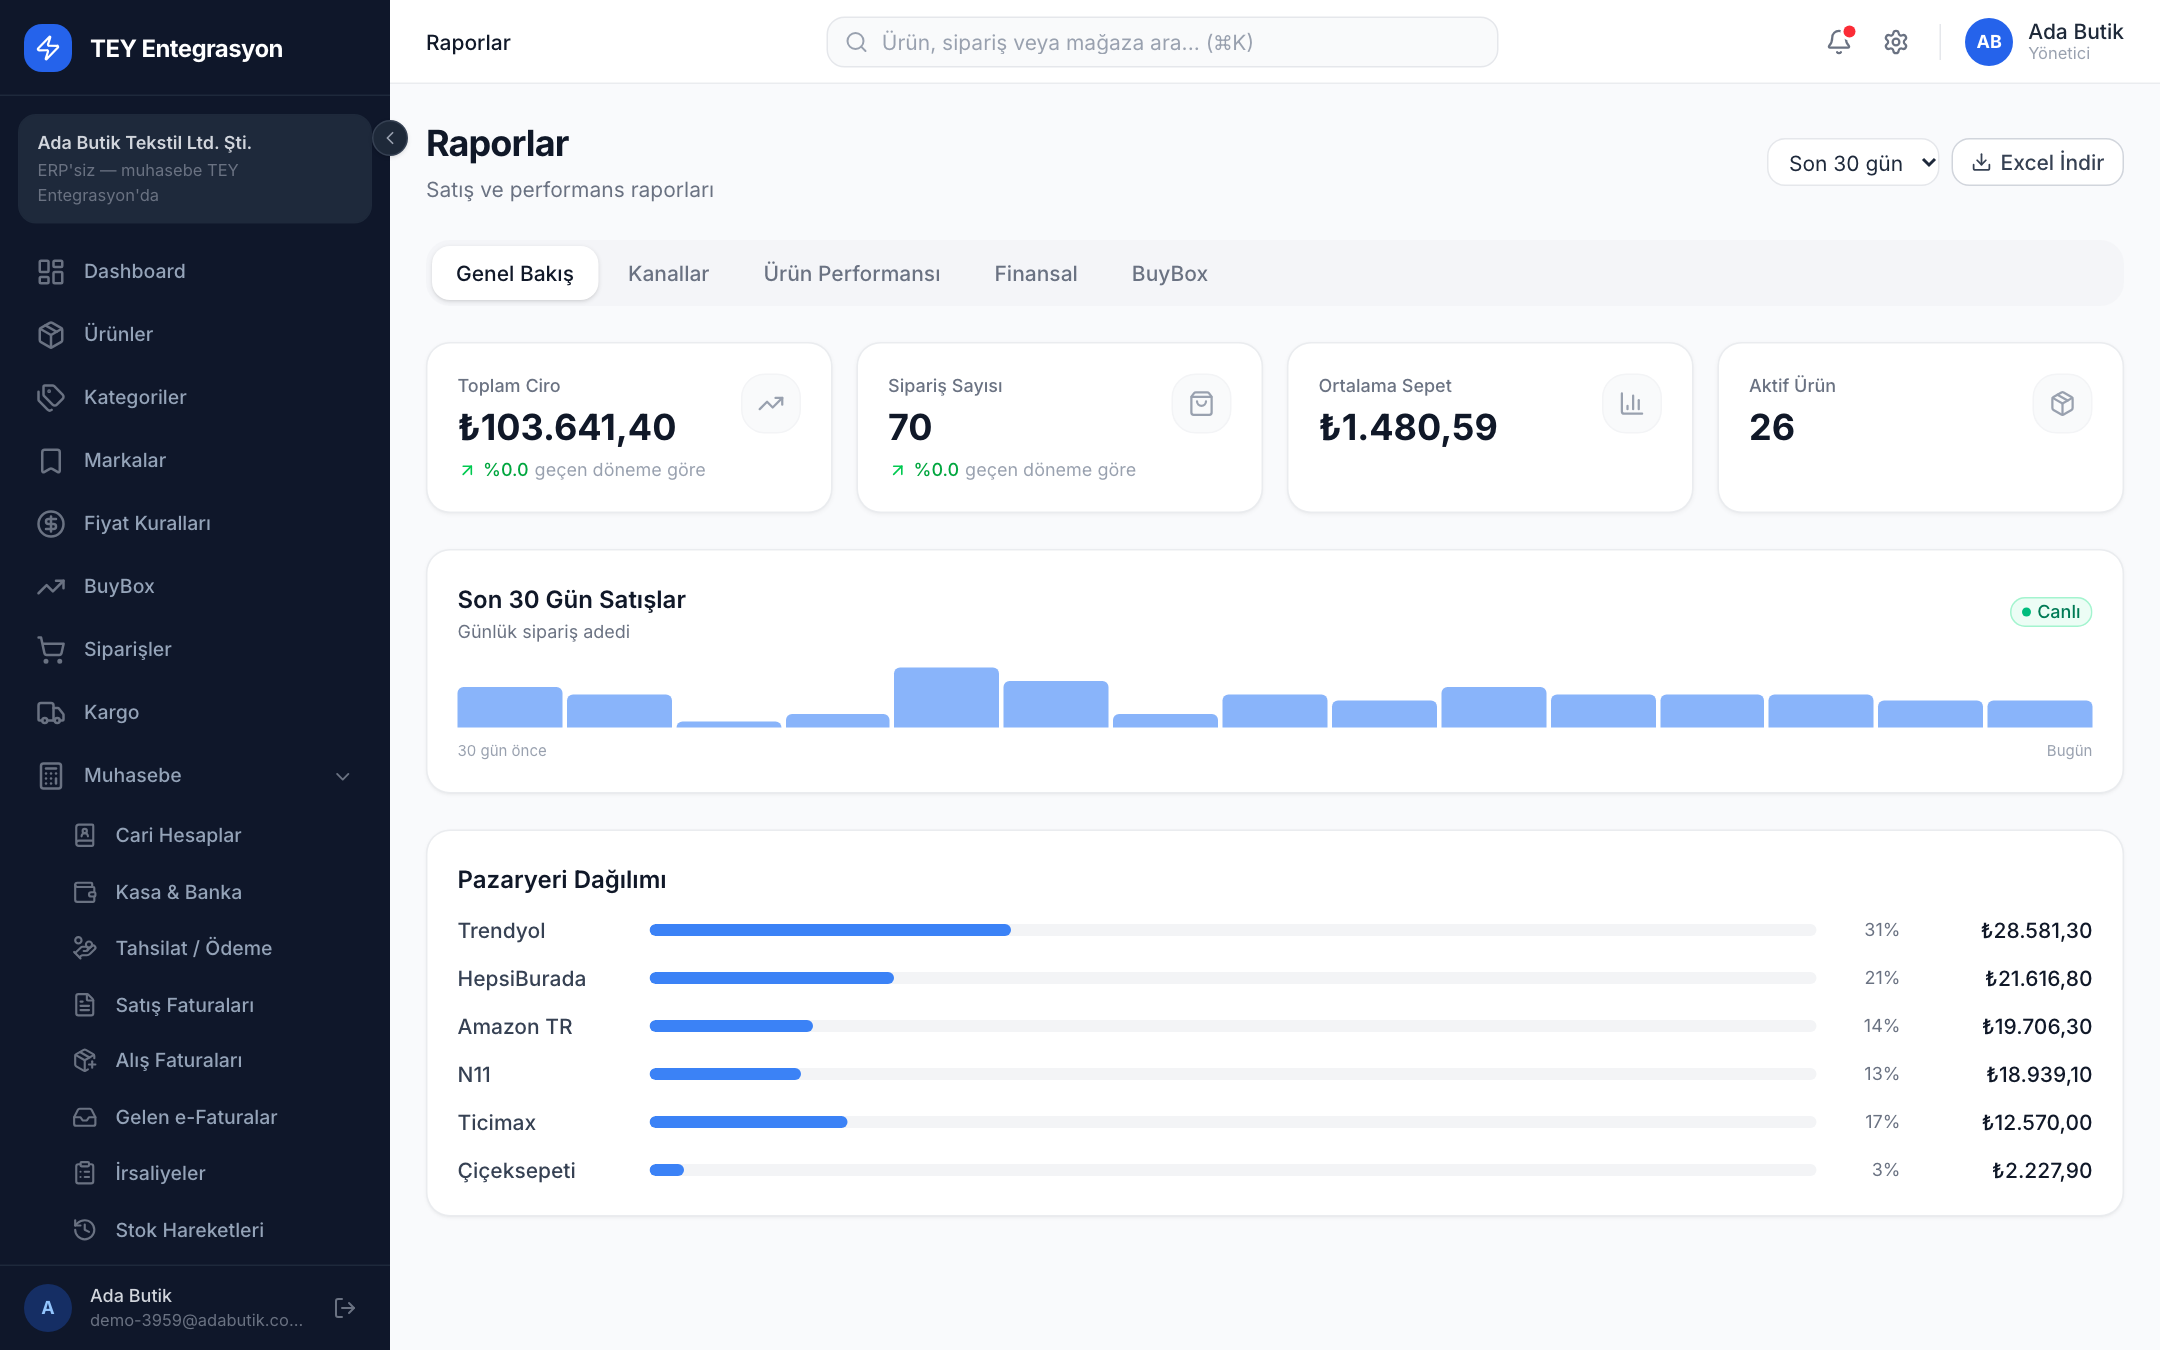The width and height of the screenshot is (2160, 1350).
Task: Click the Kasa & Banka wallet icon
Action: coord(85,892)
